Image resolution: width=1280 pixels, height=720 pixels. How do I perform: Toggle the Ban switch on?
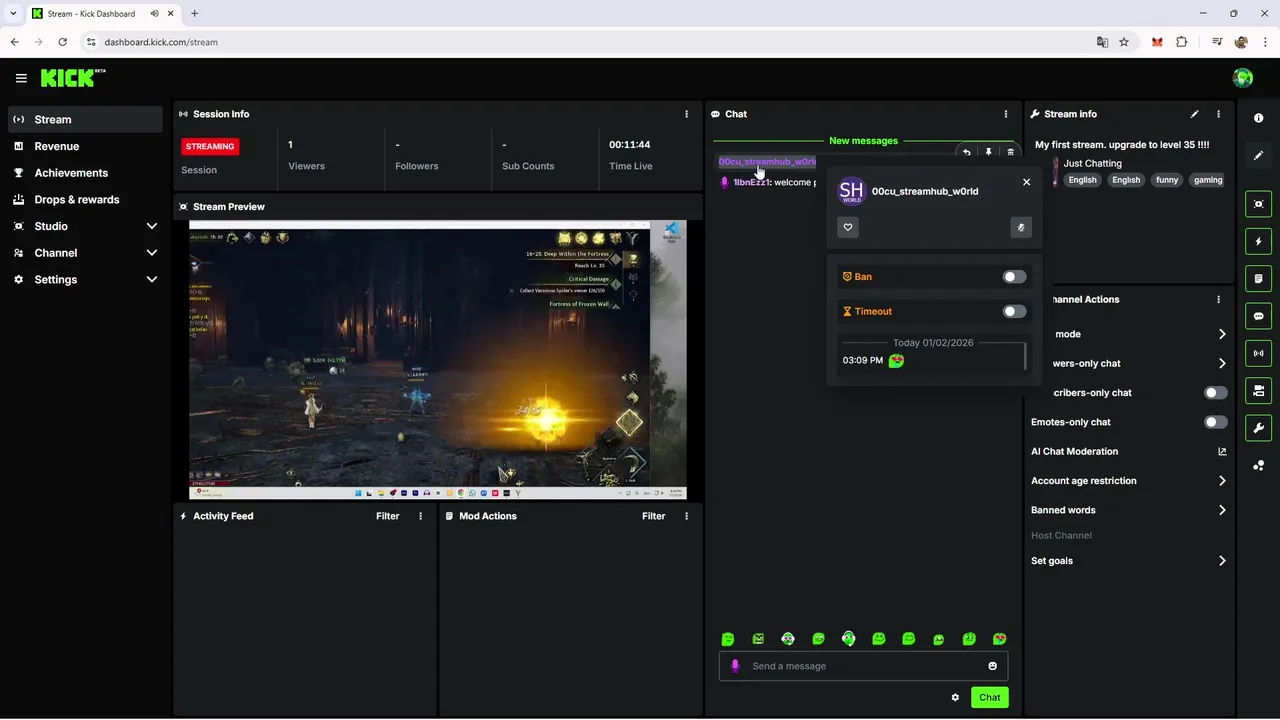point(1014,277)
